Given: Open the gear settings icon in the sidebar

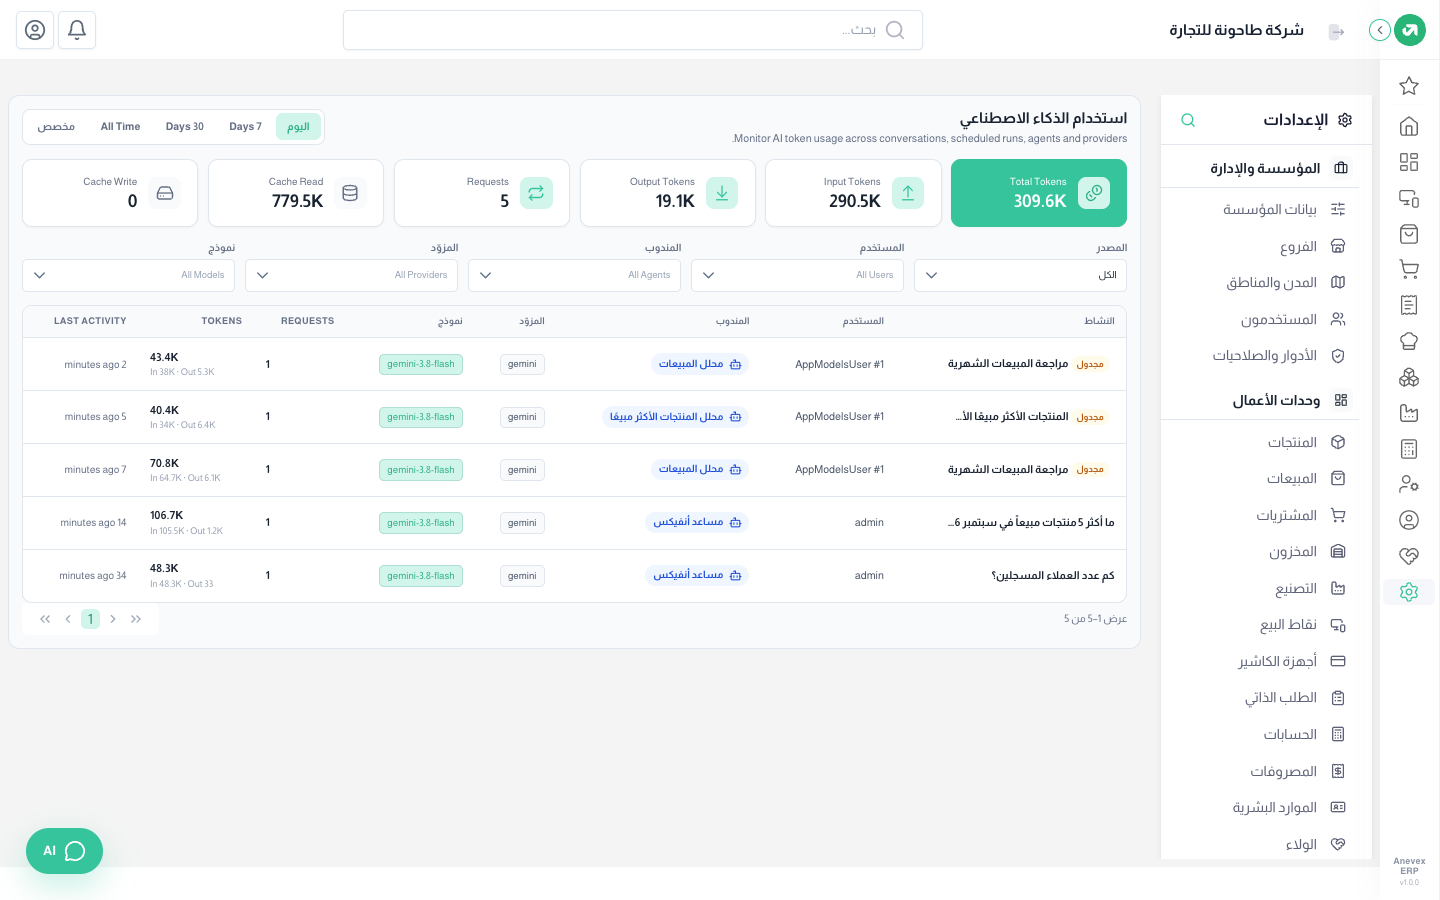Looking at the screenshot, I should pos(1409,592).
